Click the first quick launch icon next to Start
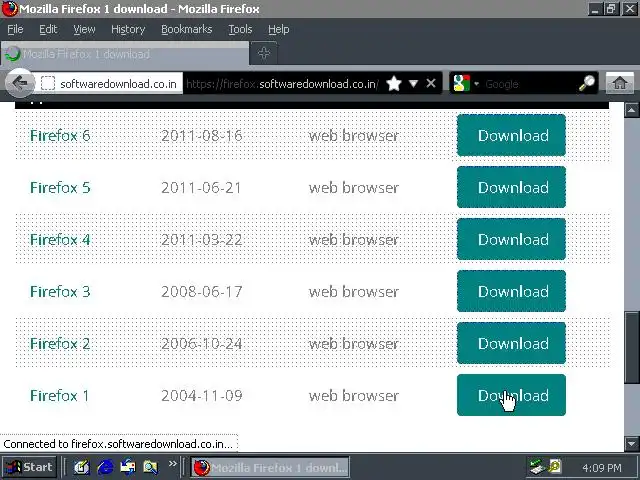The image size is (640, 480). click(x=82, y=467)
